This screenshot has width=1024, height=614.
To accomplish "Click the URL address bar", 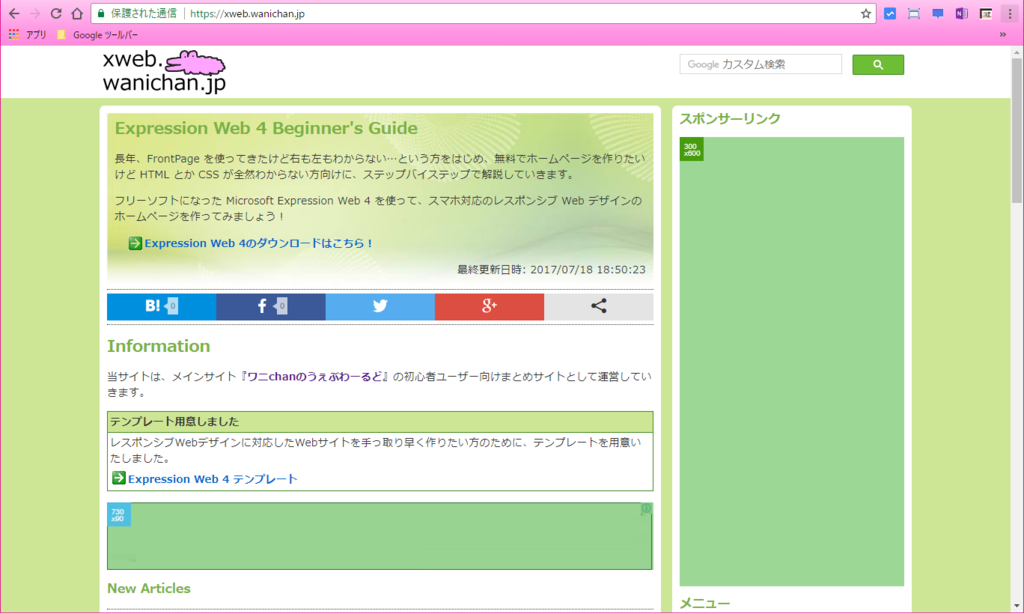I will [483, 13].
